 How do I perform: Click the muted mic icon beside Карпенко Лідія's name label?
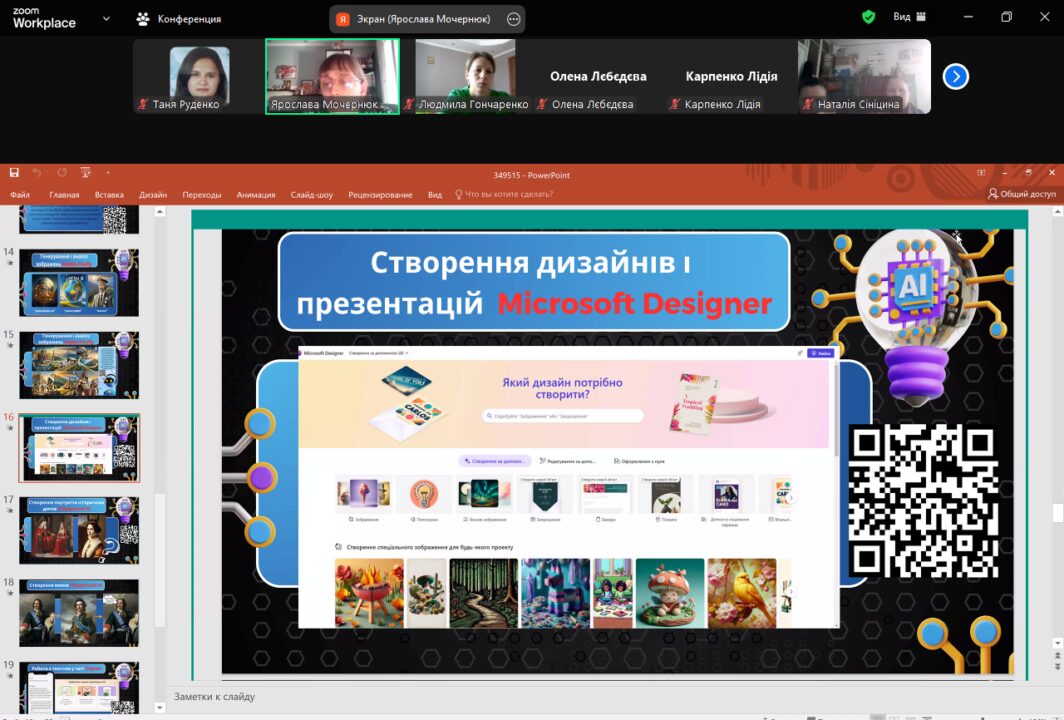tap(674, 105)
